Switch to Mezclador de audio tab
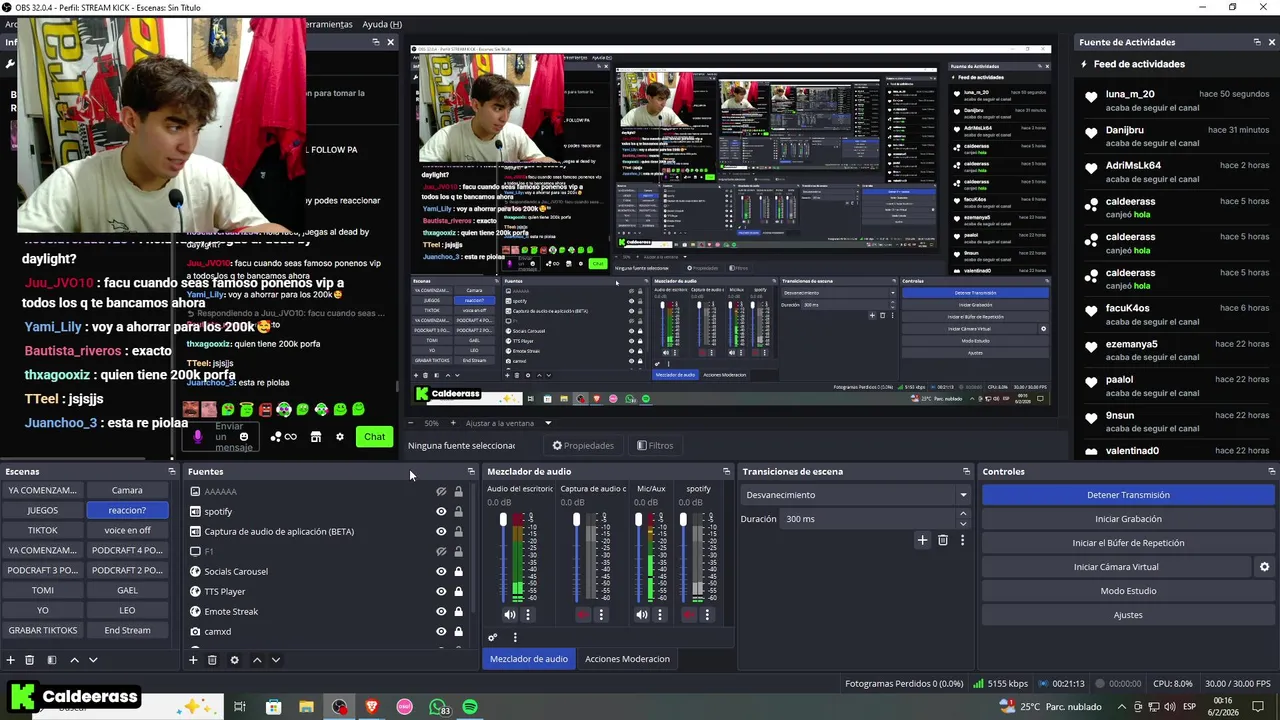The width and height of the screenshot is (1280, 720). pyautogui.click(x=529, y=659)
